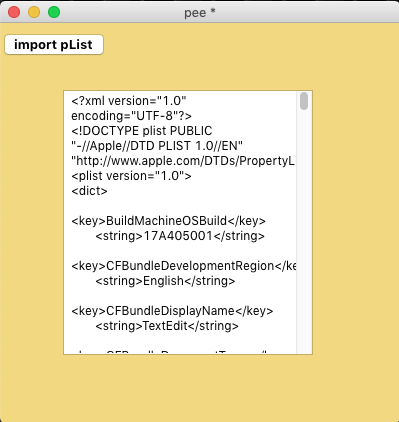Click the '<!DOCTYPE plist PUBLIC' line
This screenshot has height=422, width=399.
click(142, 131)
